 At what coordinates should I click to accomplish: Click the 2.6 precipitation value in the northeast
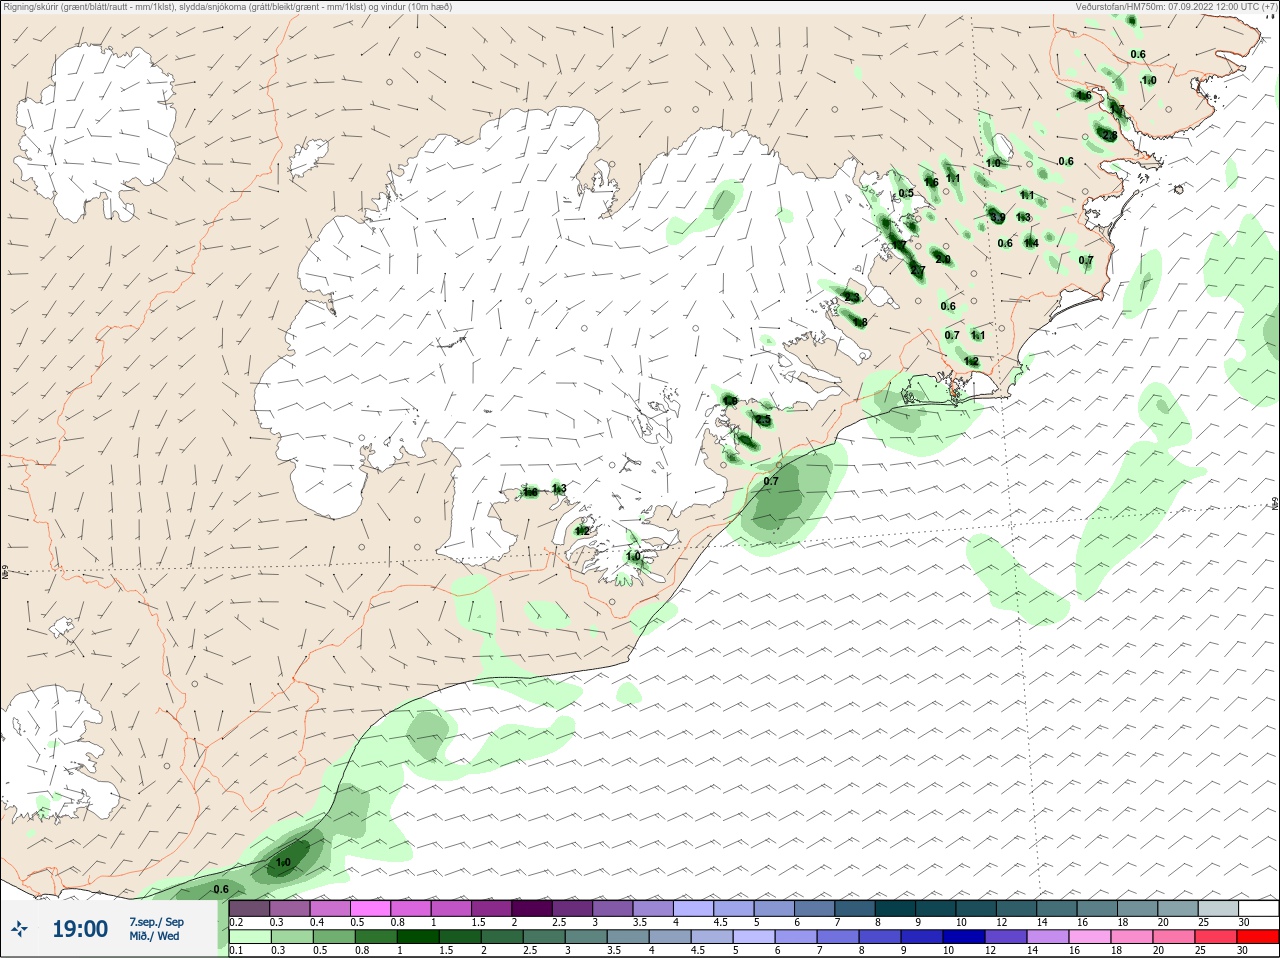click(1109, 135)
